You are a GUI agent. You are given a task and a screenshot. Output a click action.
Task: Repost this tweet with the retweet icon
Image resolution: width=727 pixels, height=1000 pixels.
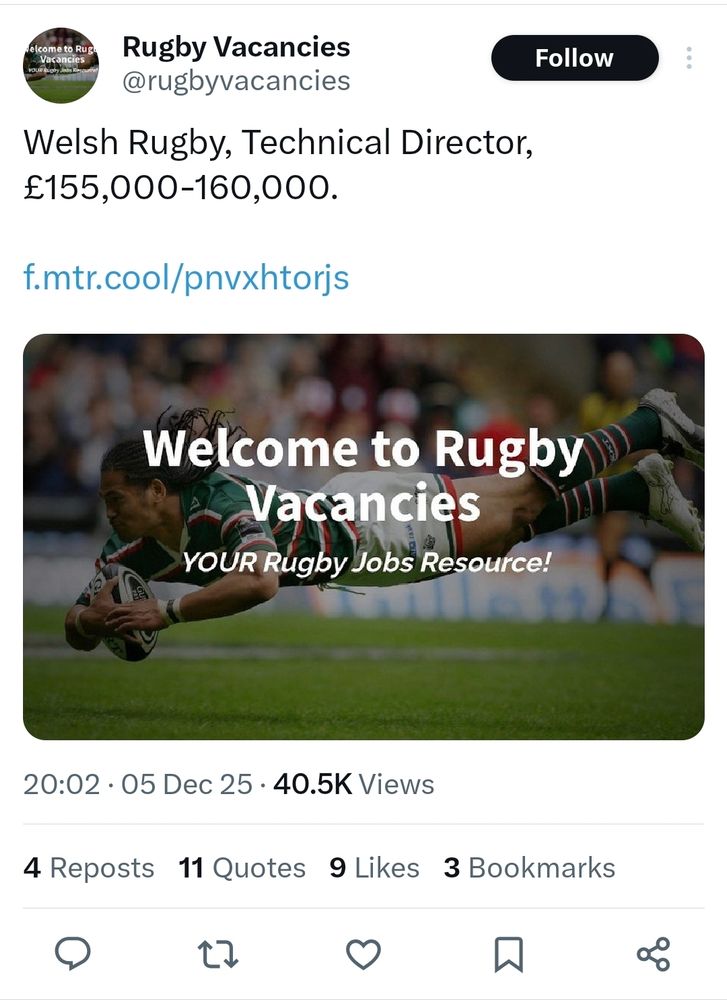pos(218,954)
